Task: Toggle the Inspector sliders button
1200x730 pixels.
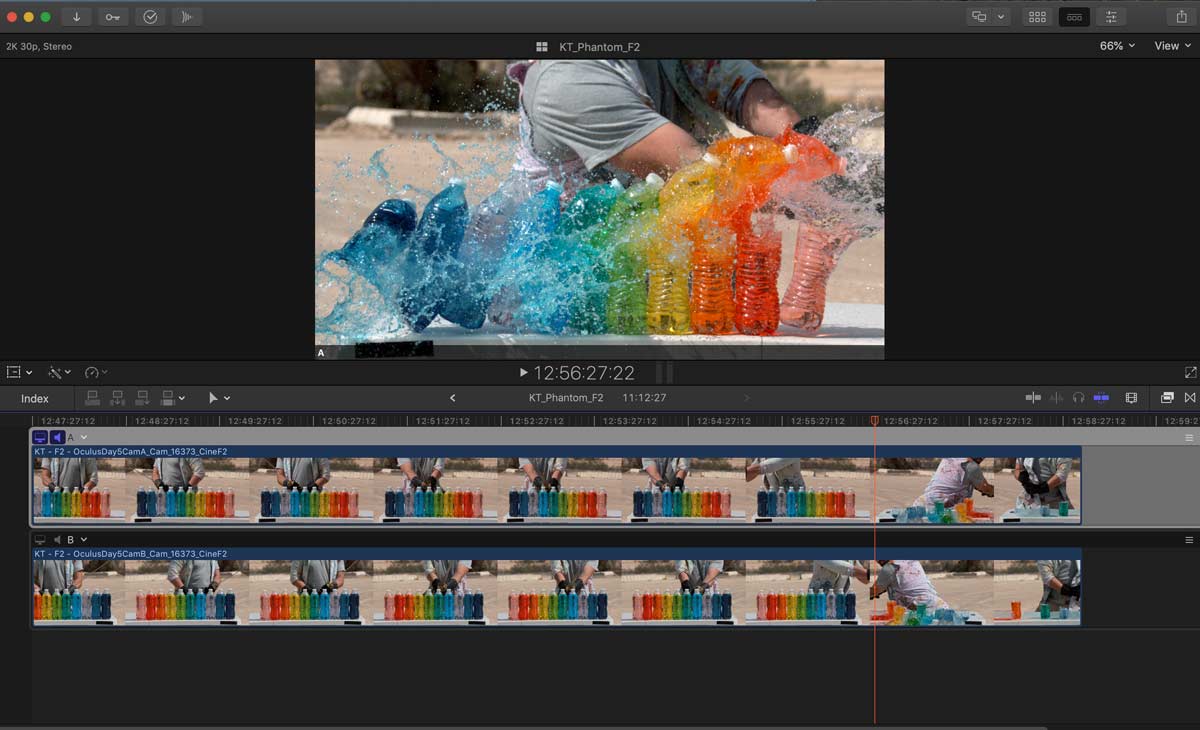Action: coord(1111,17)
